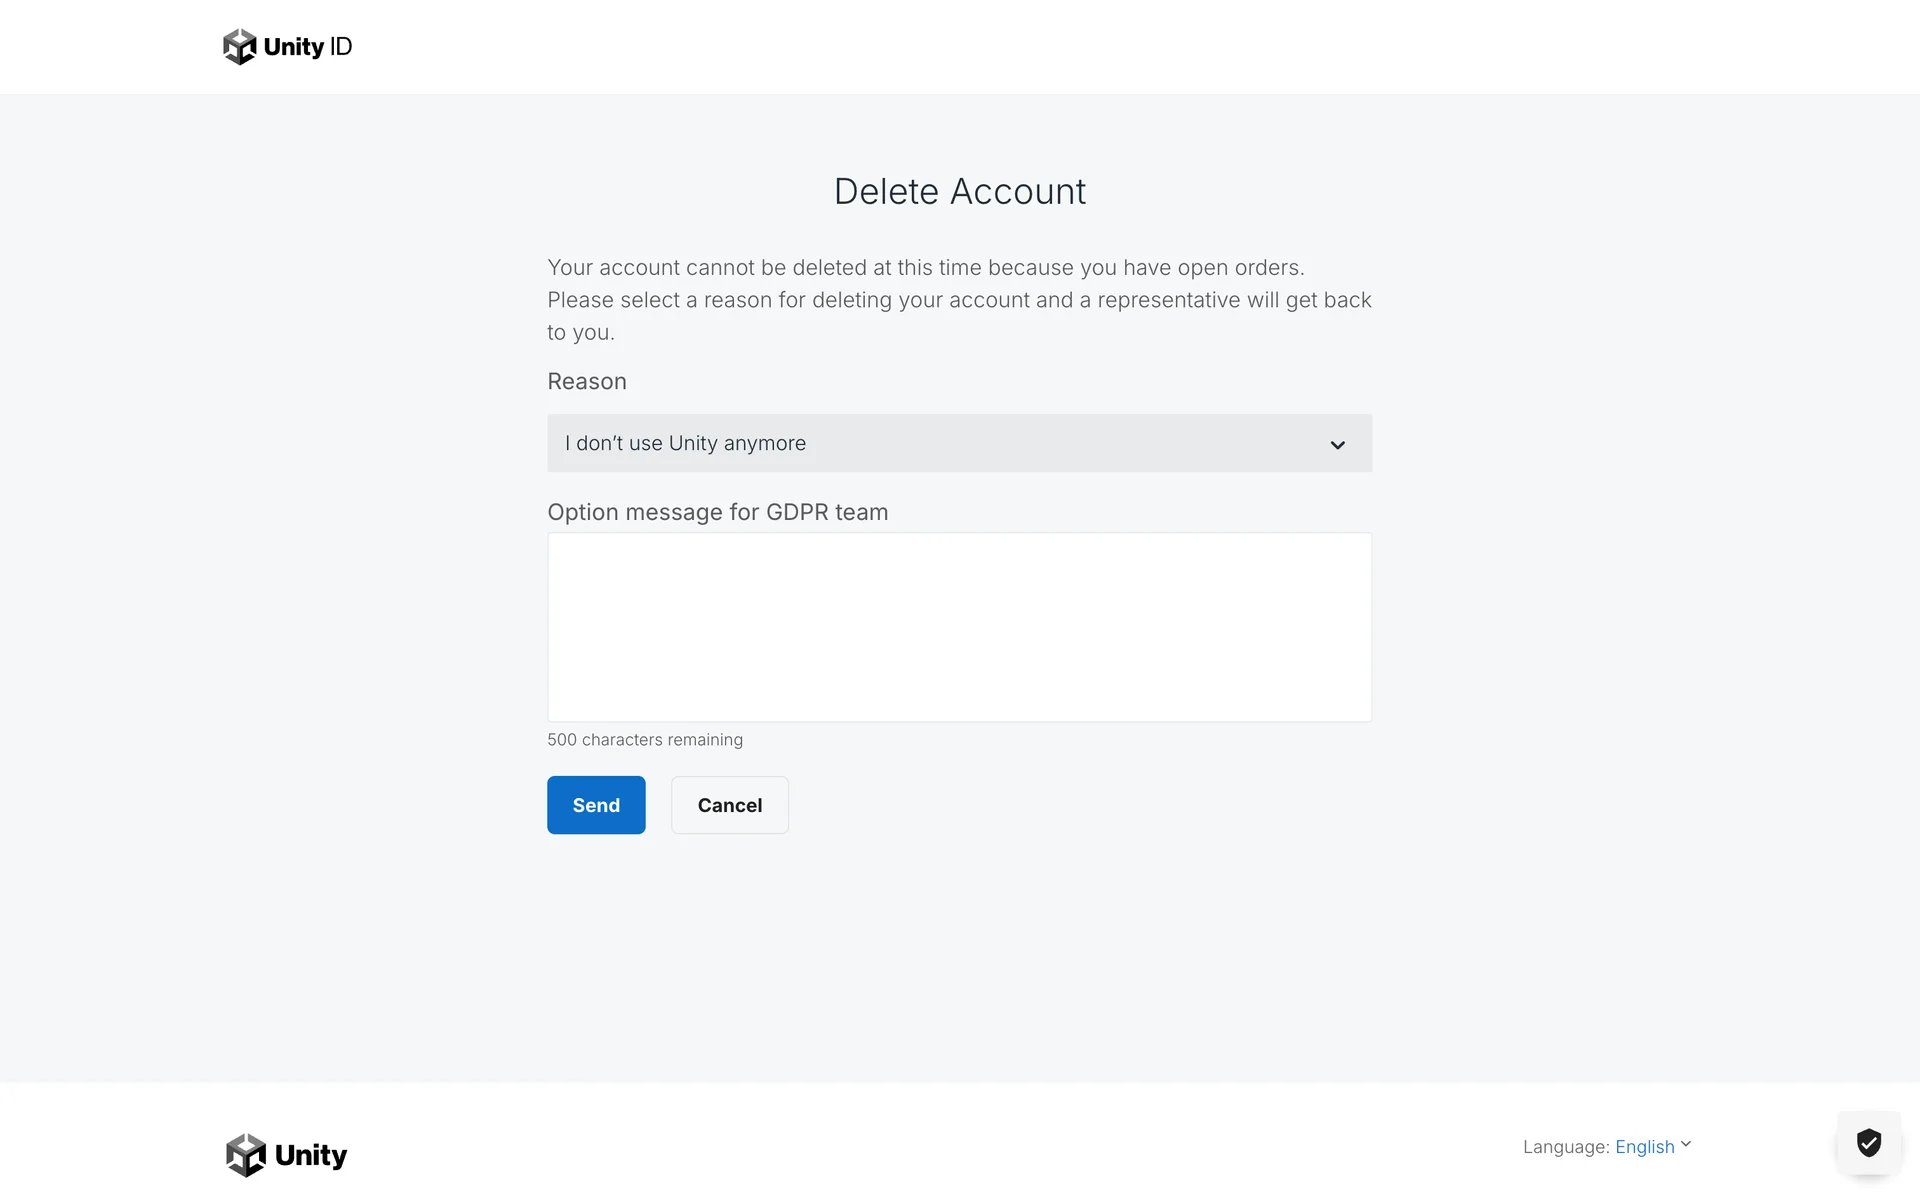Click the Delete Account heading
The image size is (1920, 1200).
click(x=959, y=192)
